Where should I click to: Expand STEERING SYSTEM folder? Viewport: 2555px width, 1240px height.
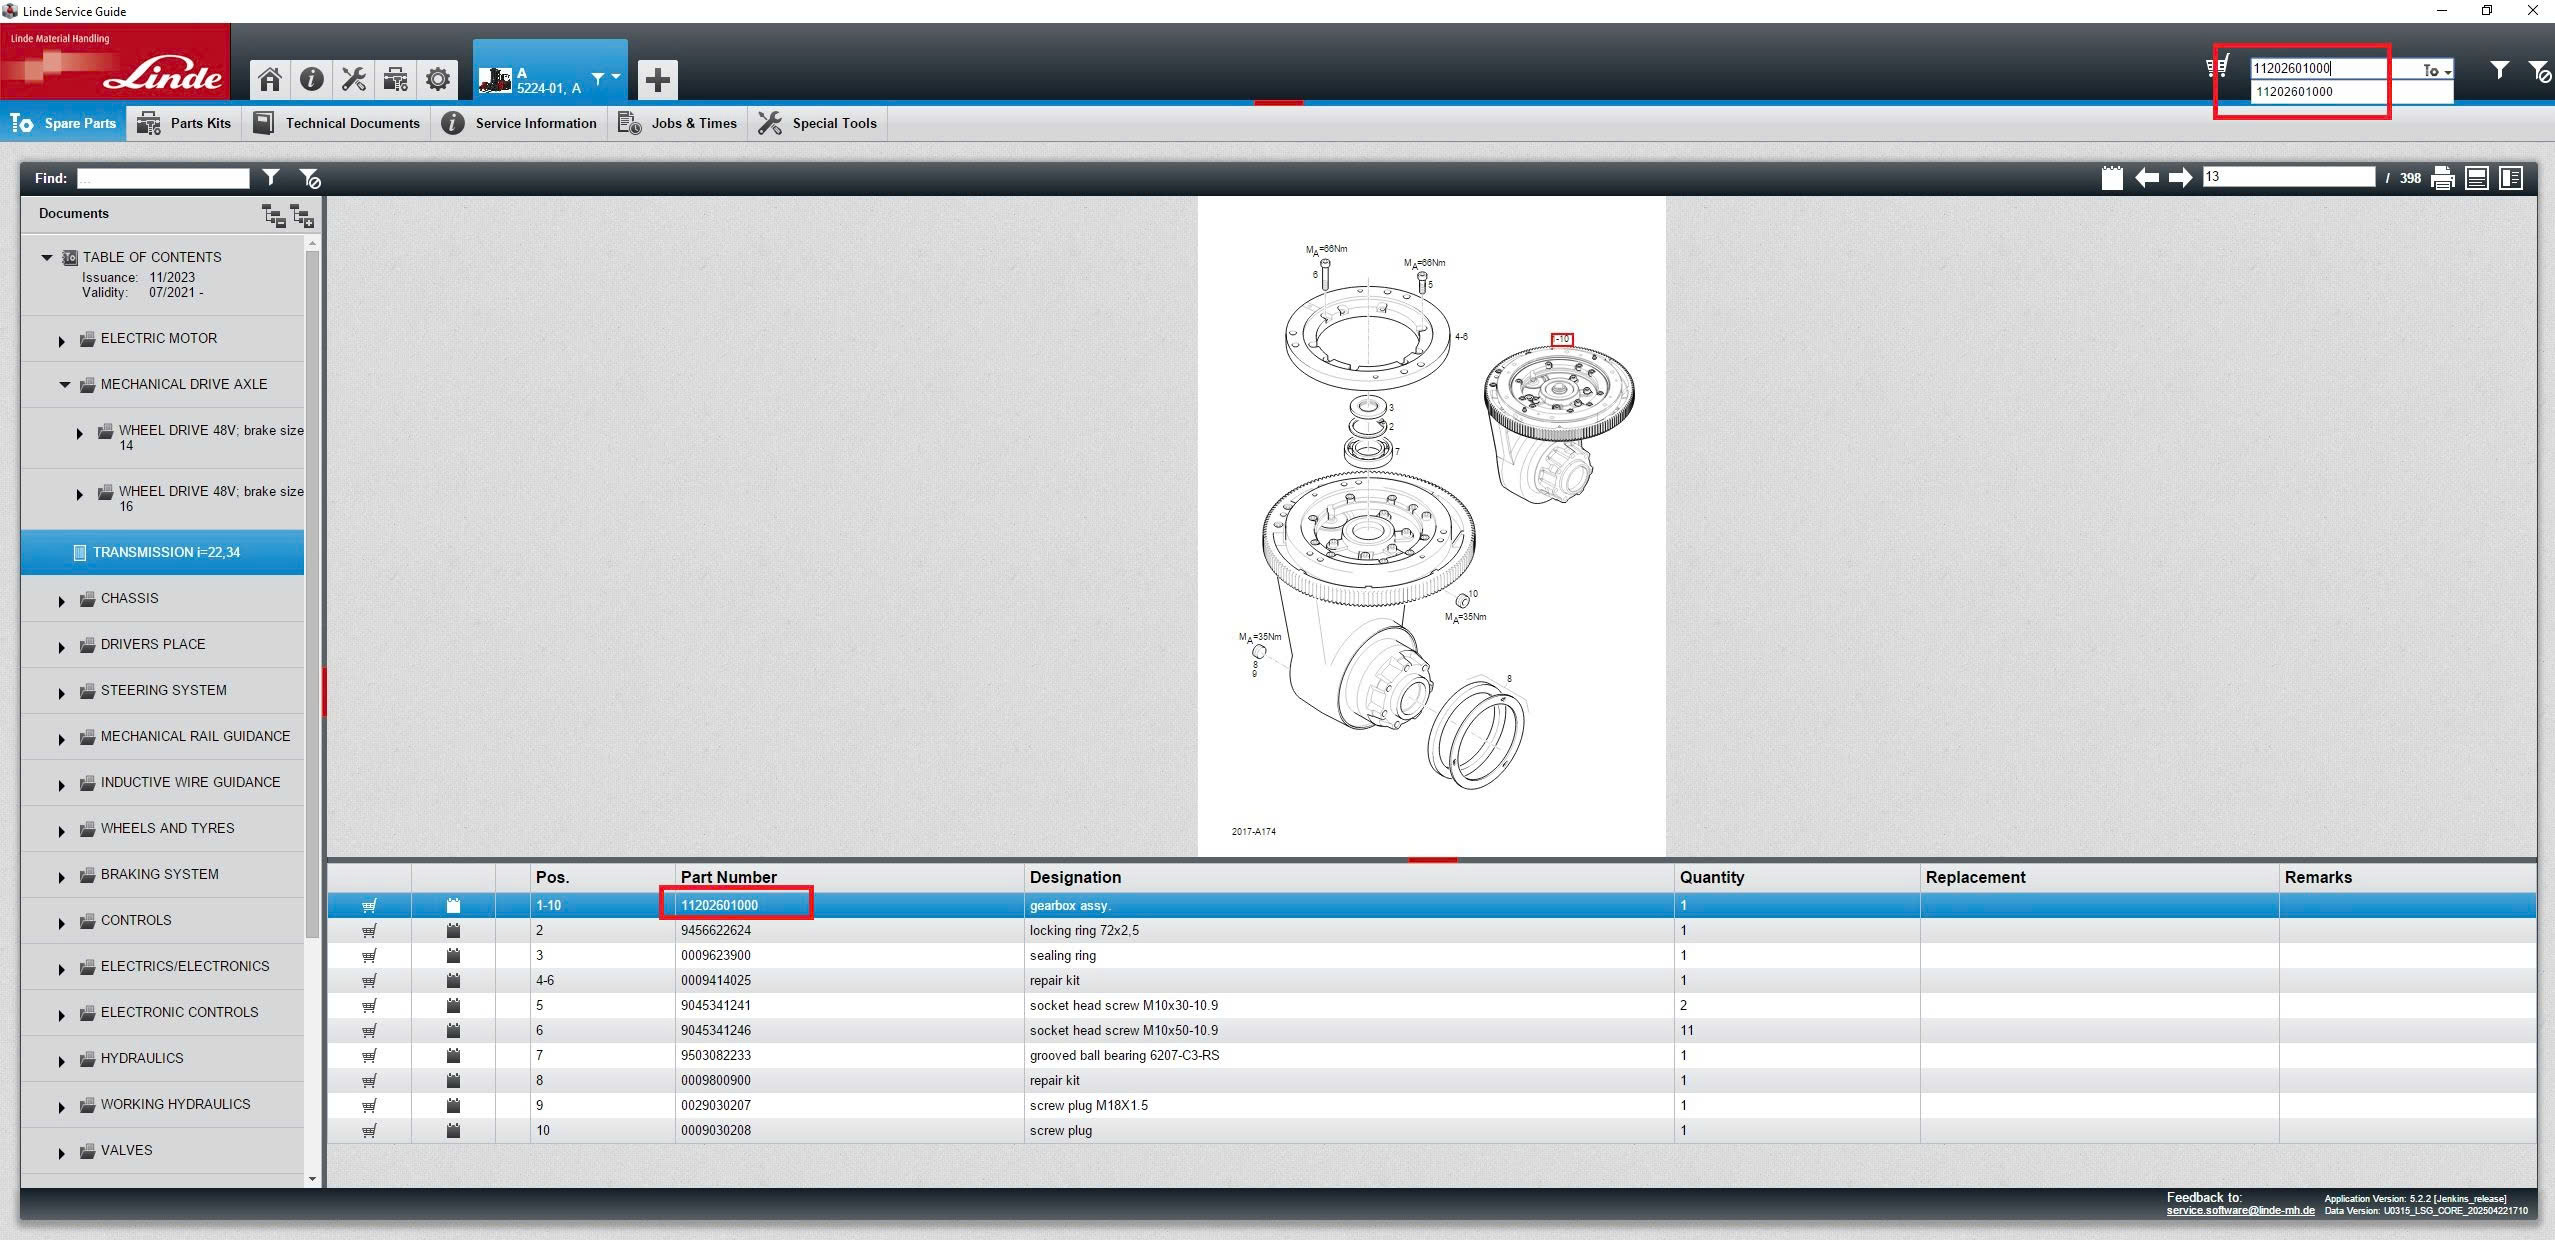click(61, 692)
